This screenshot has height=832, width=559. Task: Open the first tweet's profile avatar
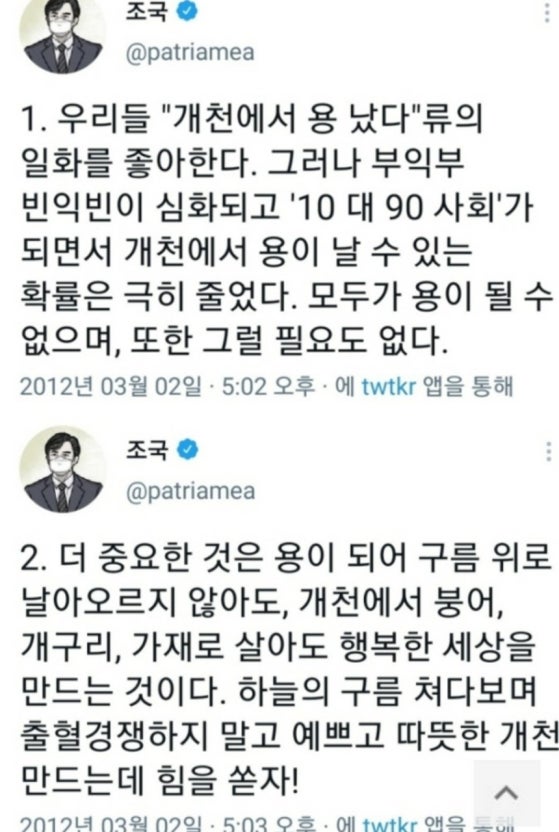62,33
